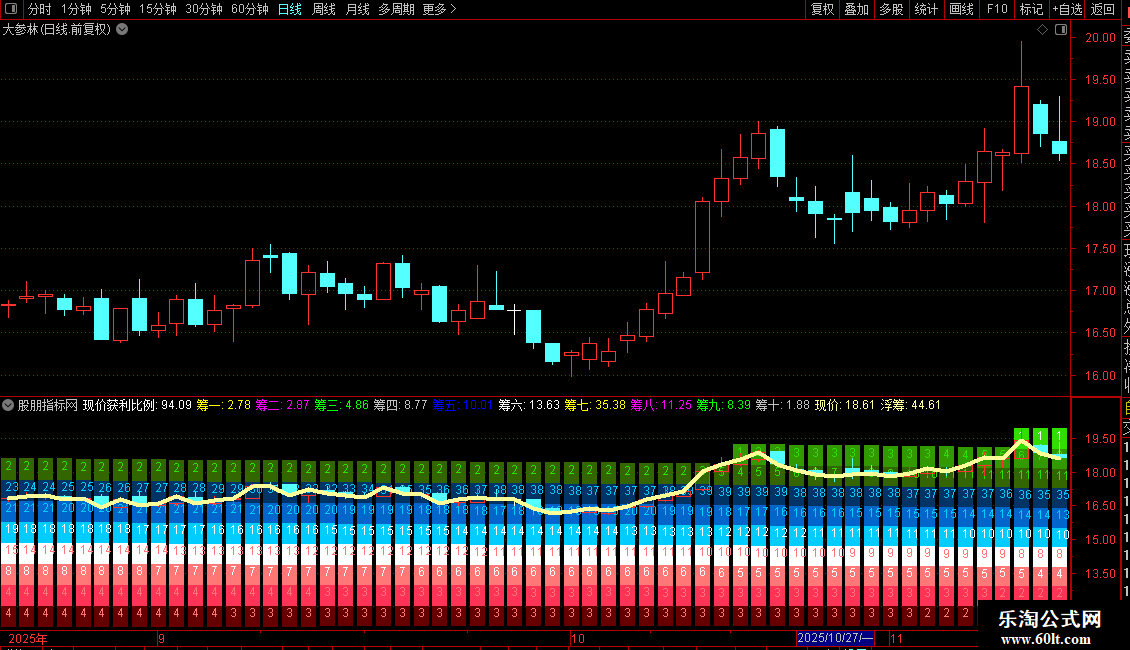Toggle the left panel icon in top-left corner
Image resolution: width=1130 pixels, height=650 pixels.
(11, 9)
